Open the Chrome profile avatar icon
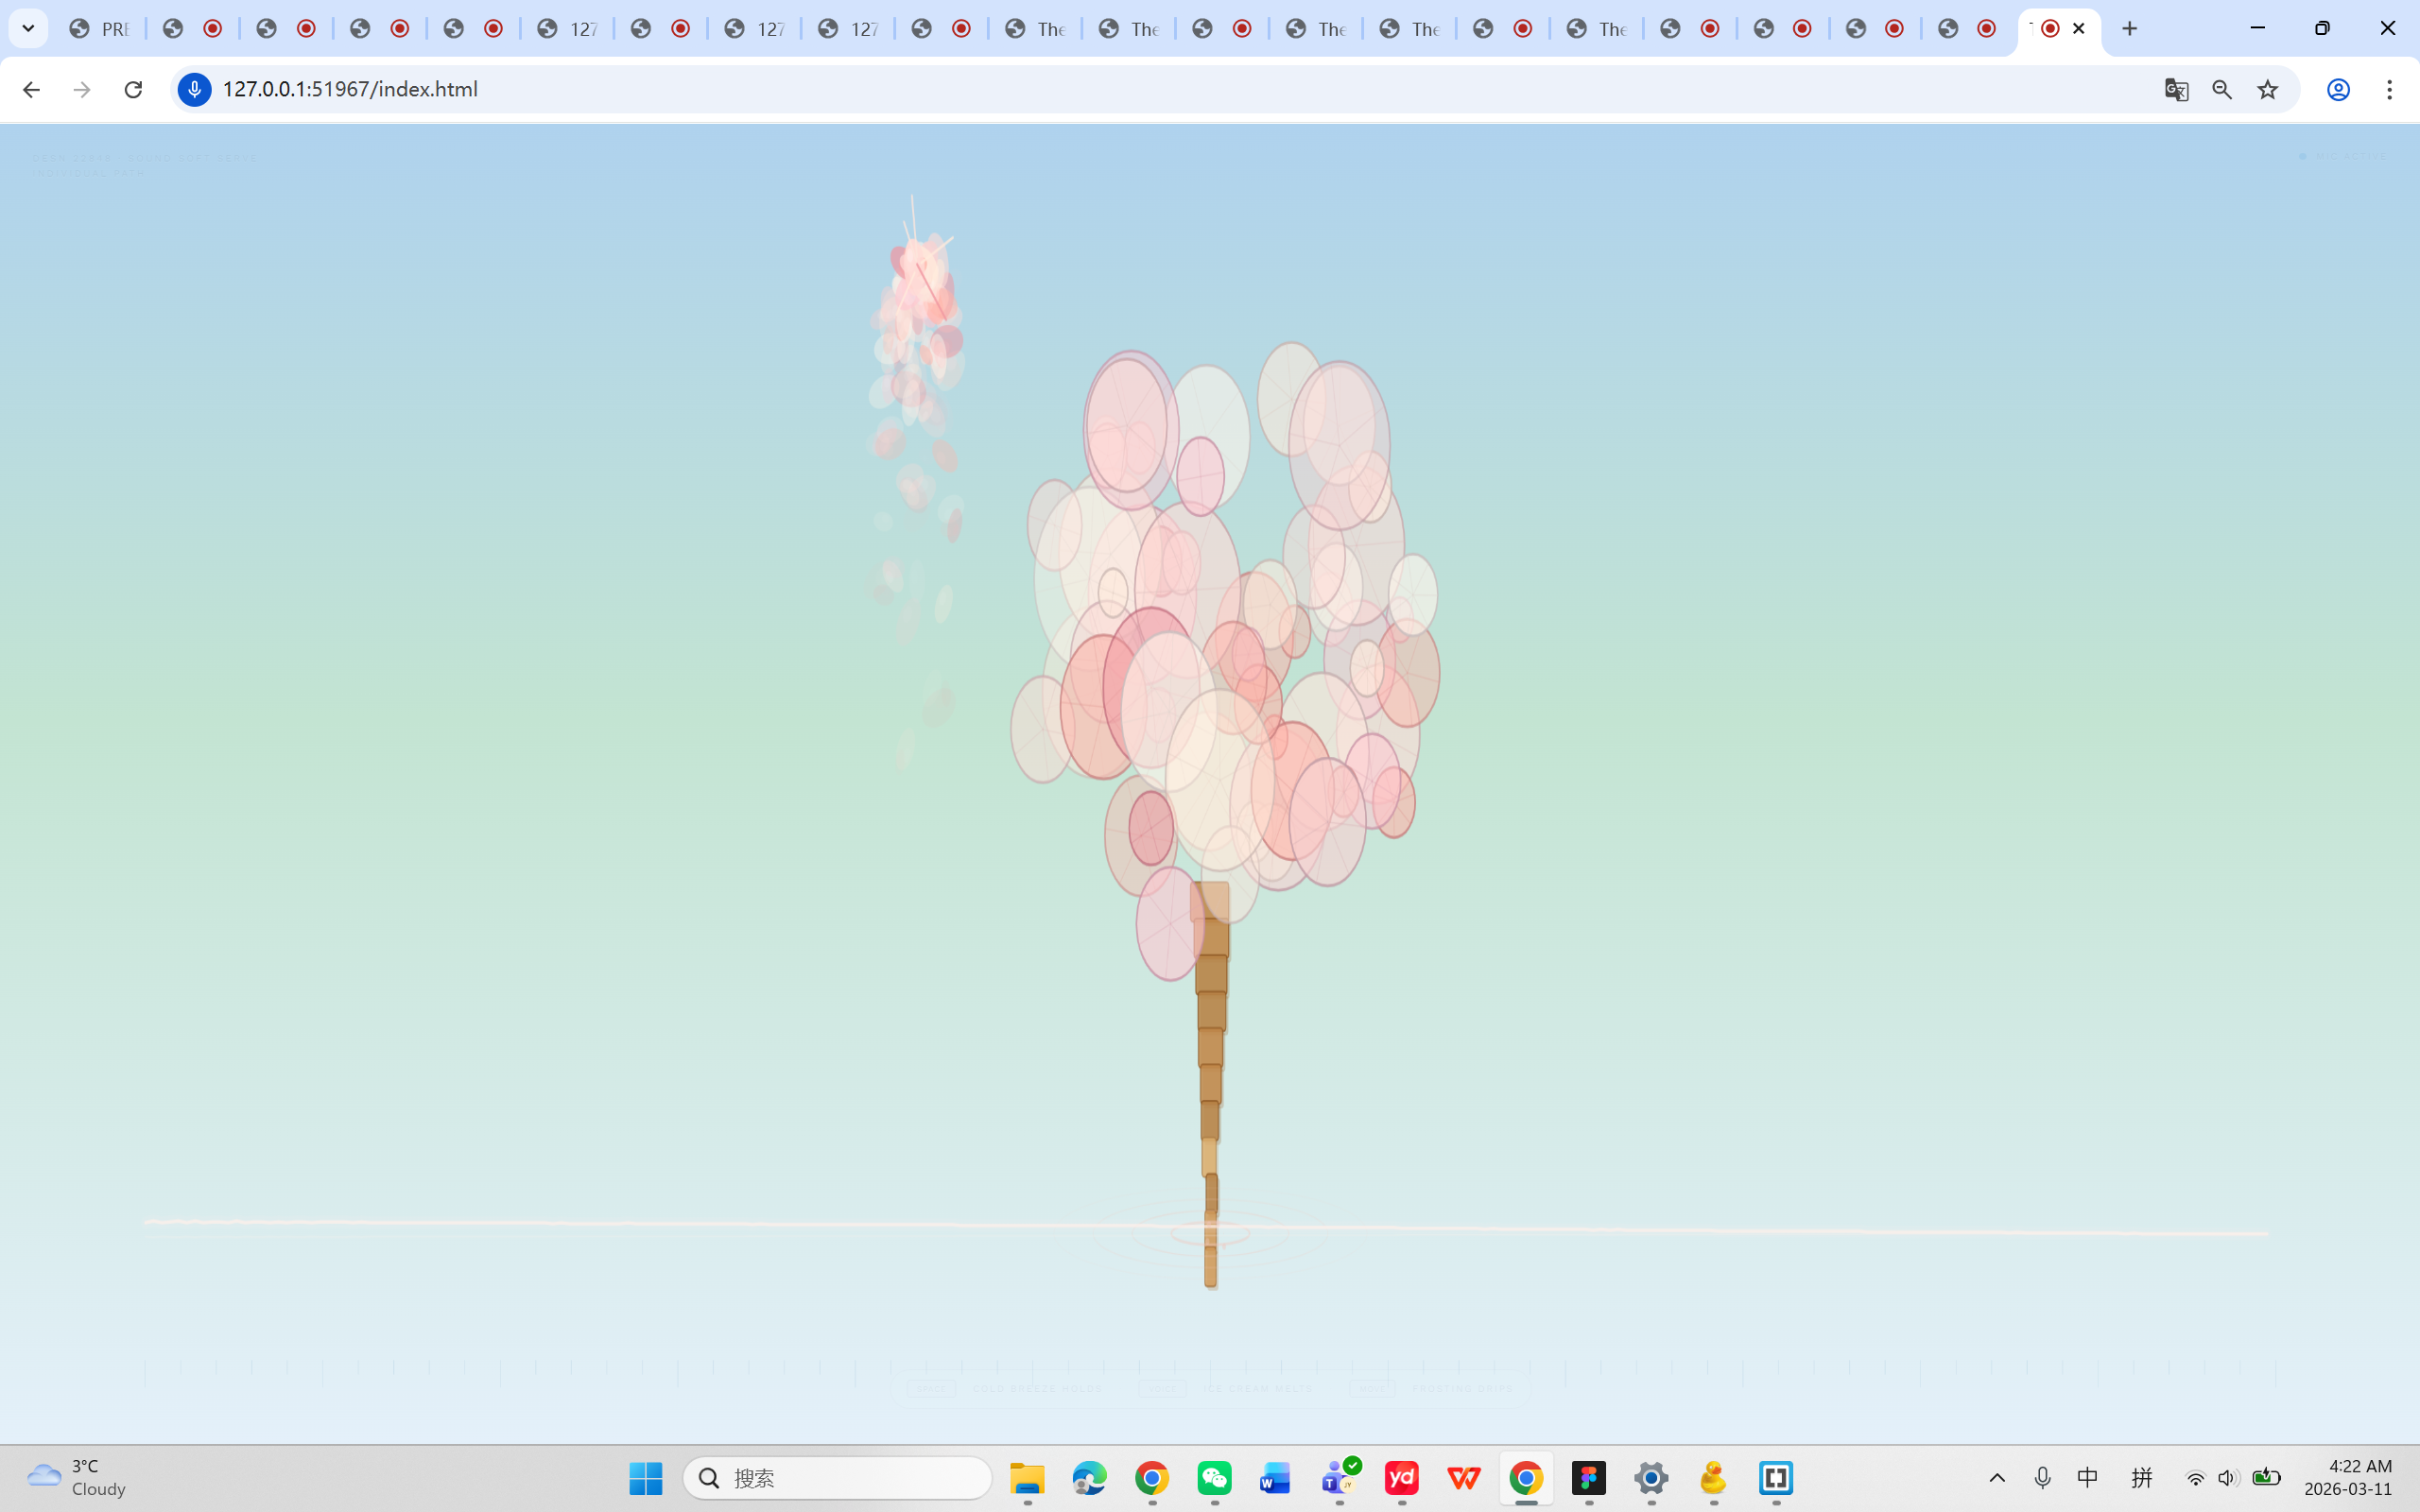This screenshot has width=2420, height=1512. point(2337,89)
